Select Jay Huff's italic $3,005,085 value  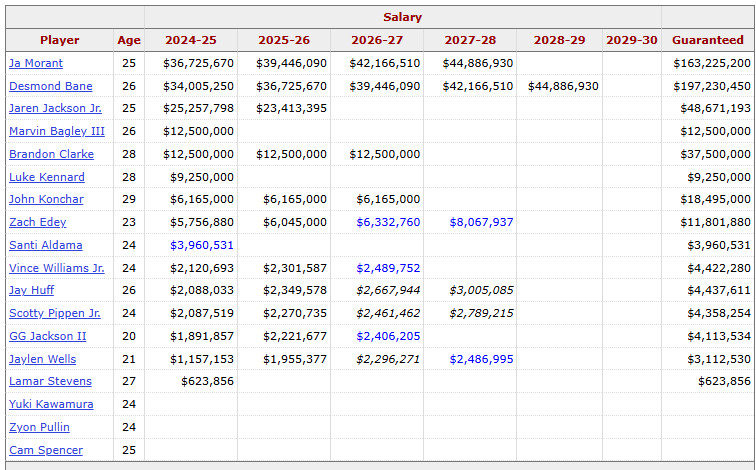[481, 290]
